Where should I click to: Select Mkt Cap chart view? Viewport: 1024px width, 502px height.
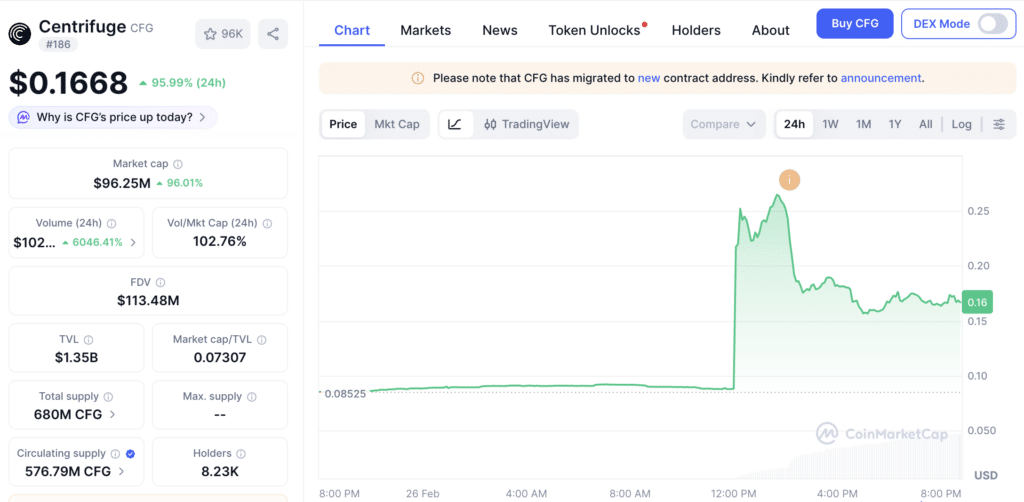point(396,124)
